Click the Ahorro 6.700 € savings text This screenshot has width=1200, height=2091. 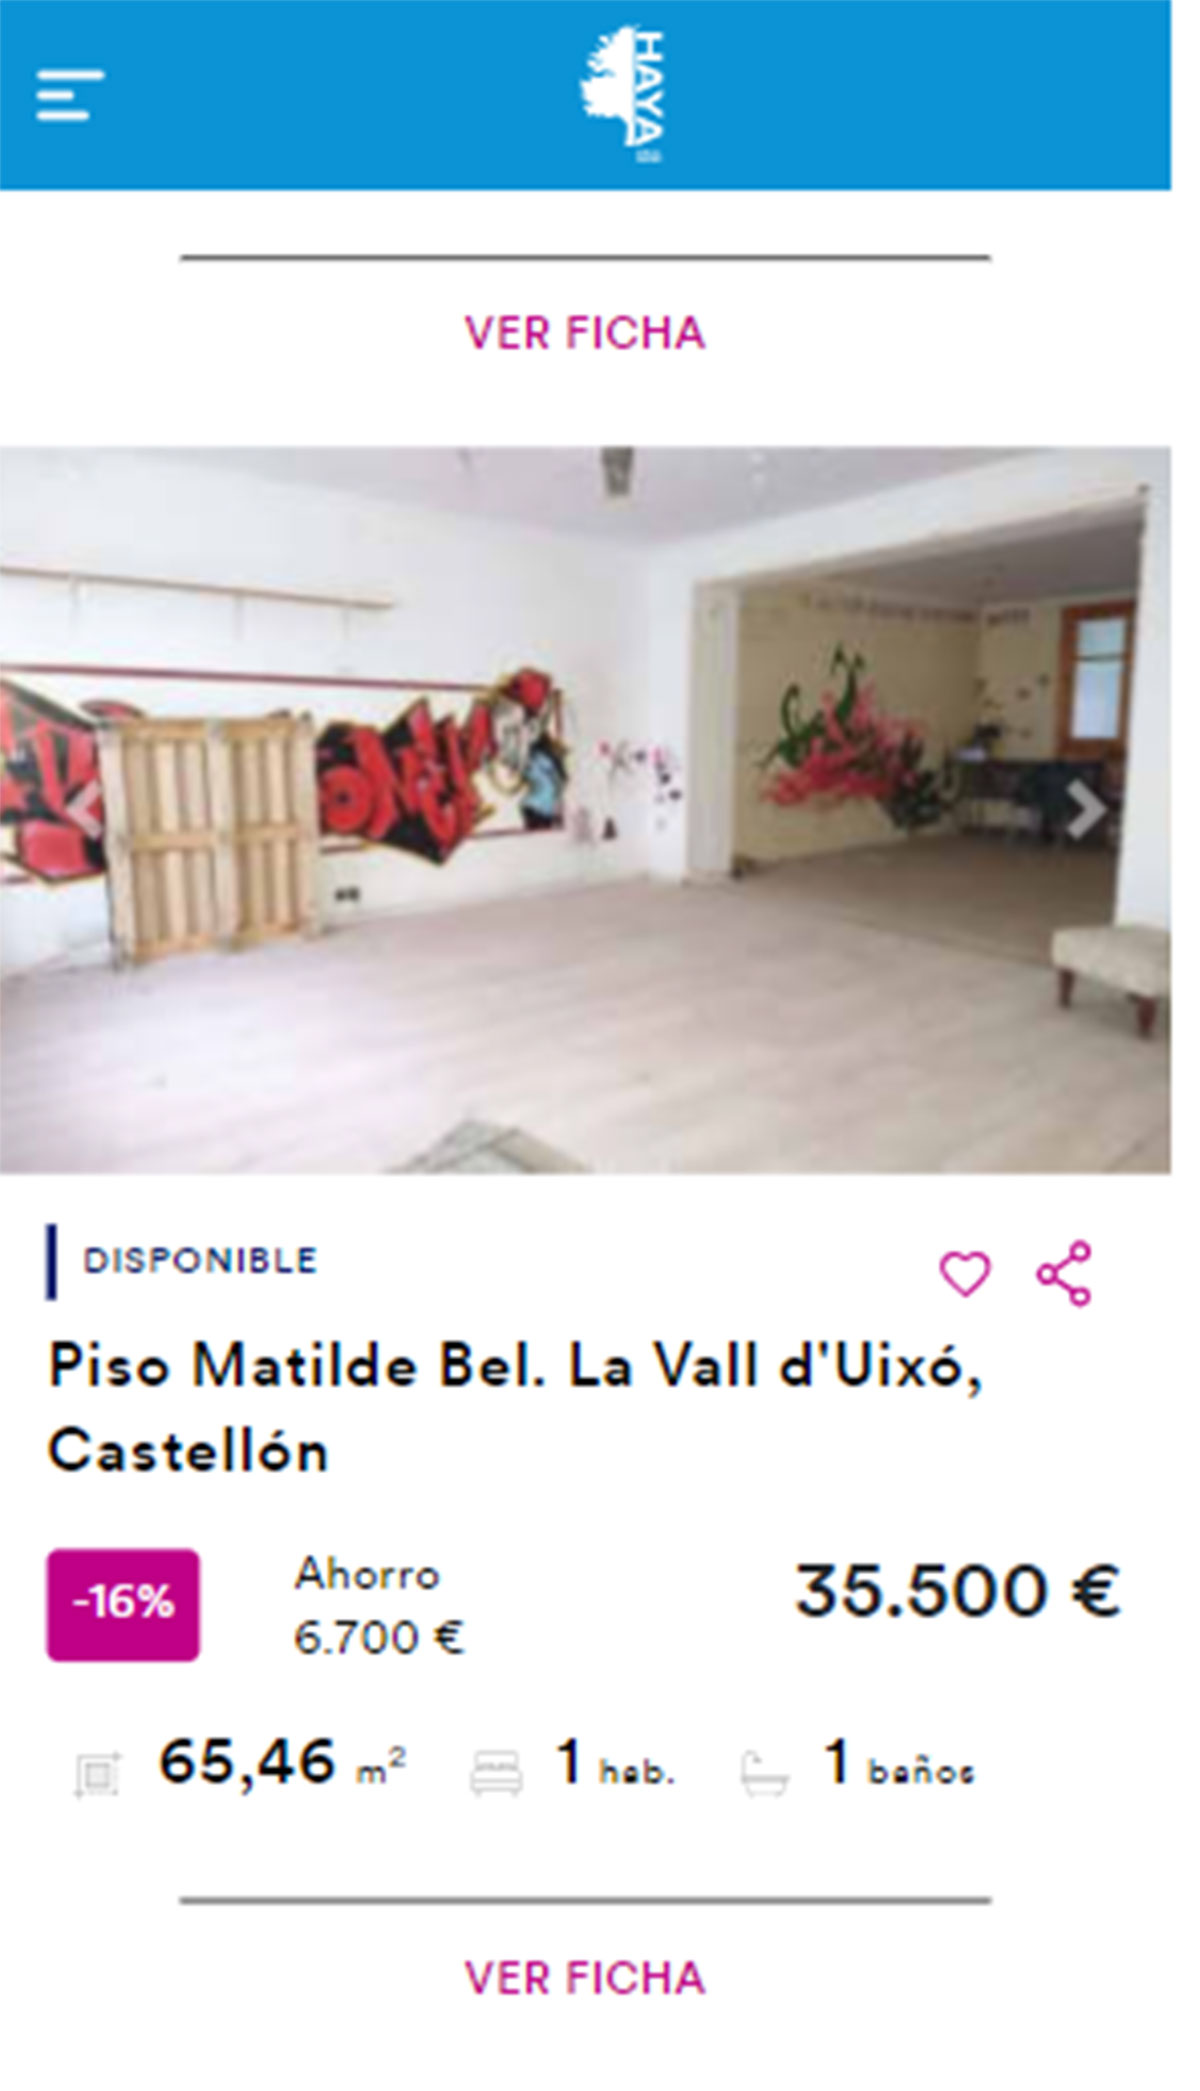tap(380, 1606)
